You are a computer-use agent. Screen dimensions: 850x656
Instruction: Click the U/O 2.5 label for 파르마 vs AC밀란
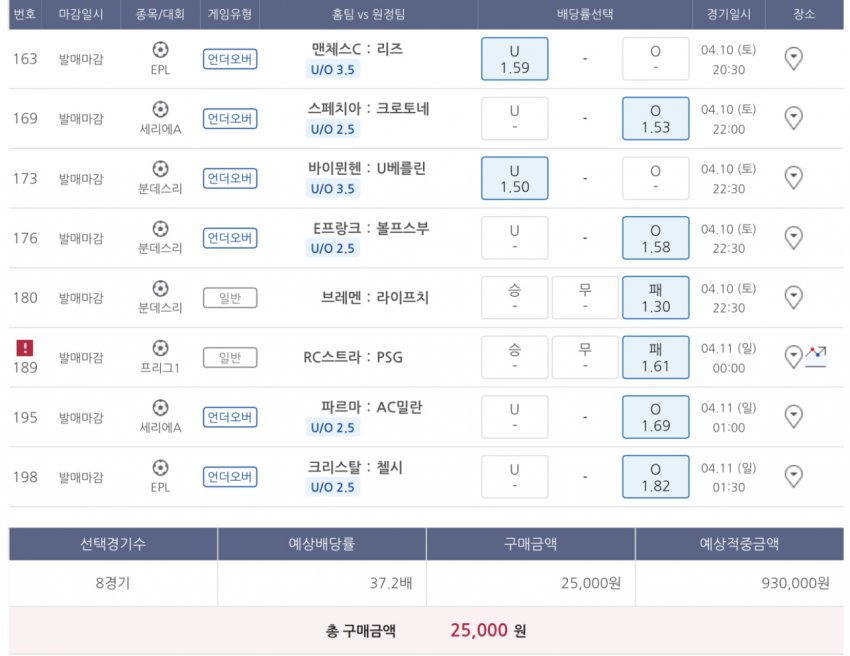[x=332, y=428]
